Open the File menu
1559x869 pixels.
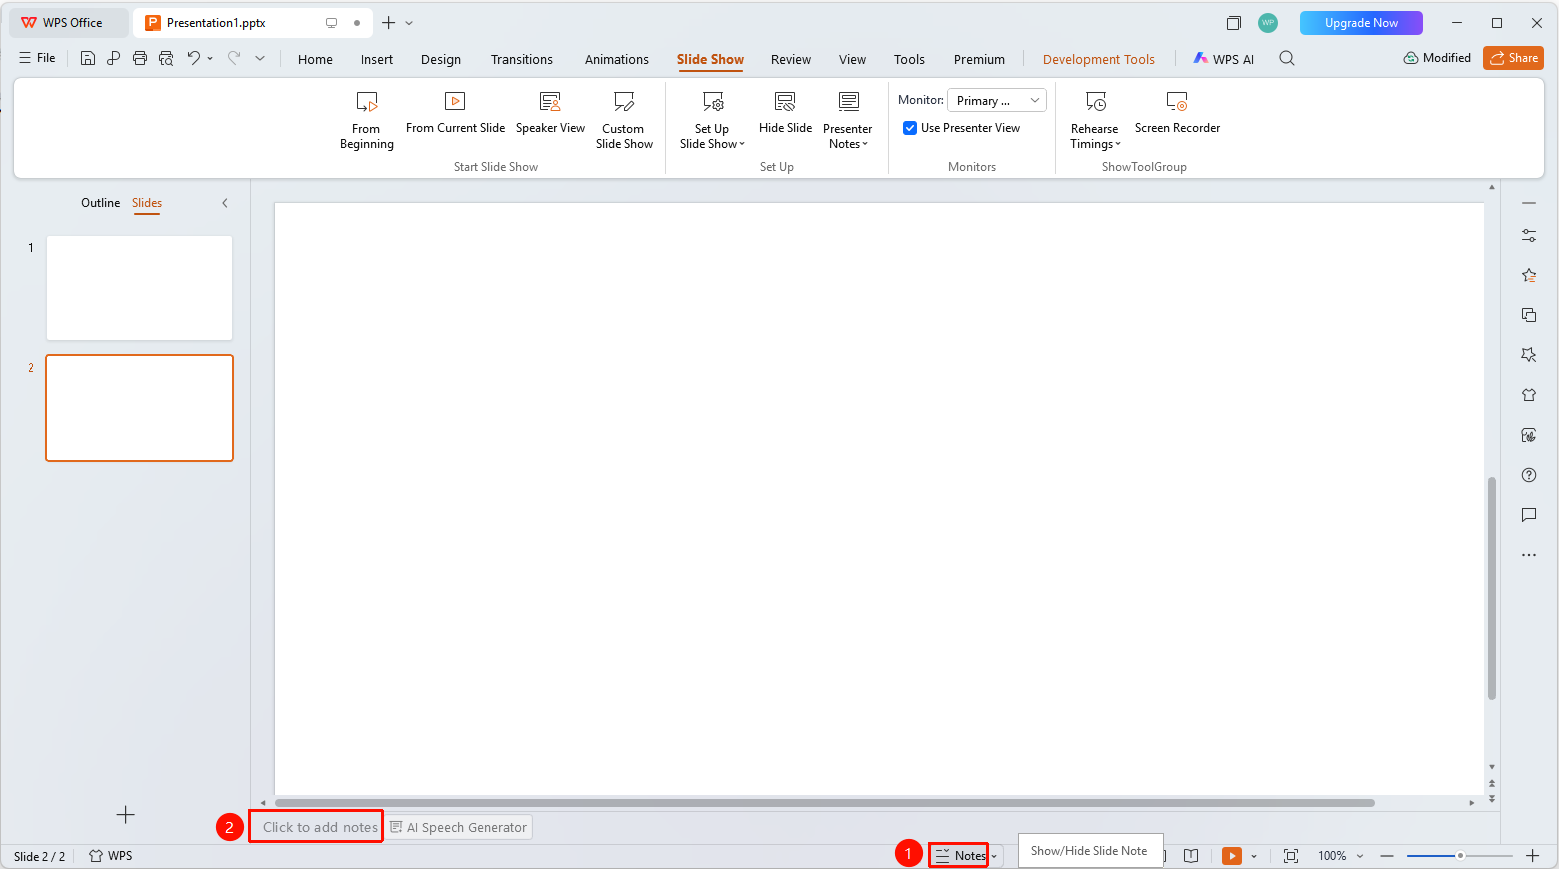pyautogui.click(x=37, y=58)
